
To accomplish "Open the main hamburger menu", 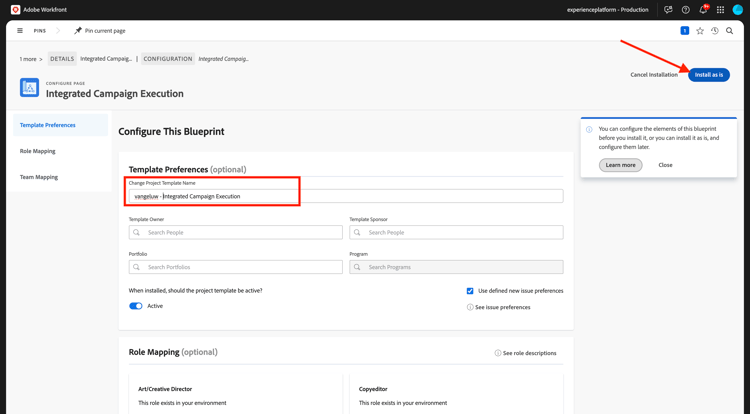I will point(20,31).
